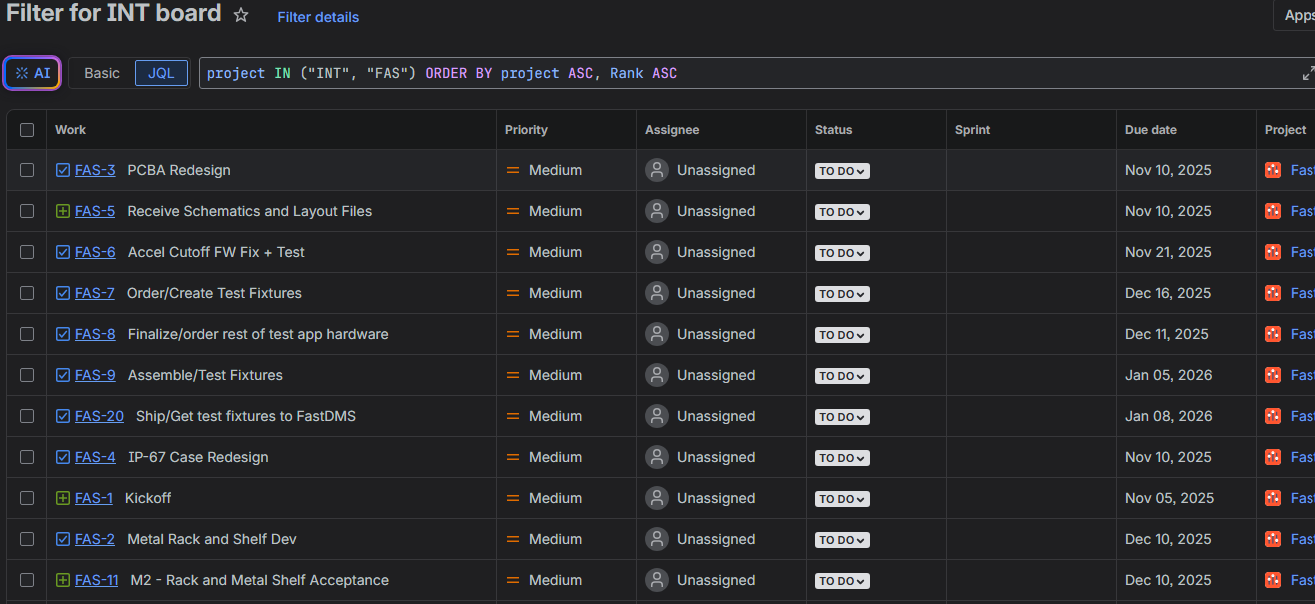Switch to JQL search mode
Screen dimensions: 1315x604
tap(161, 73)
